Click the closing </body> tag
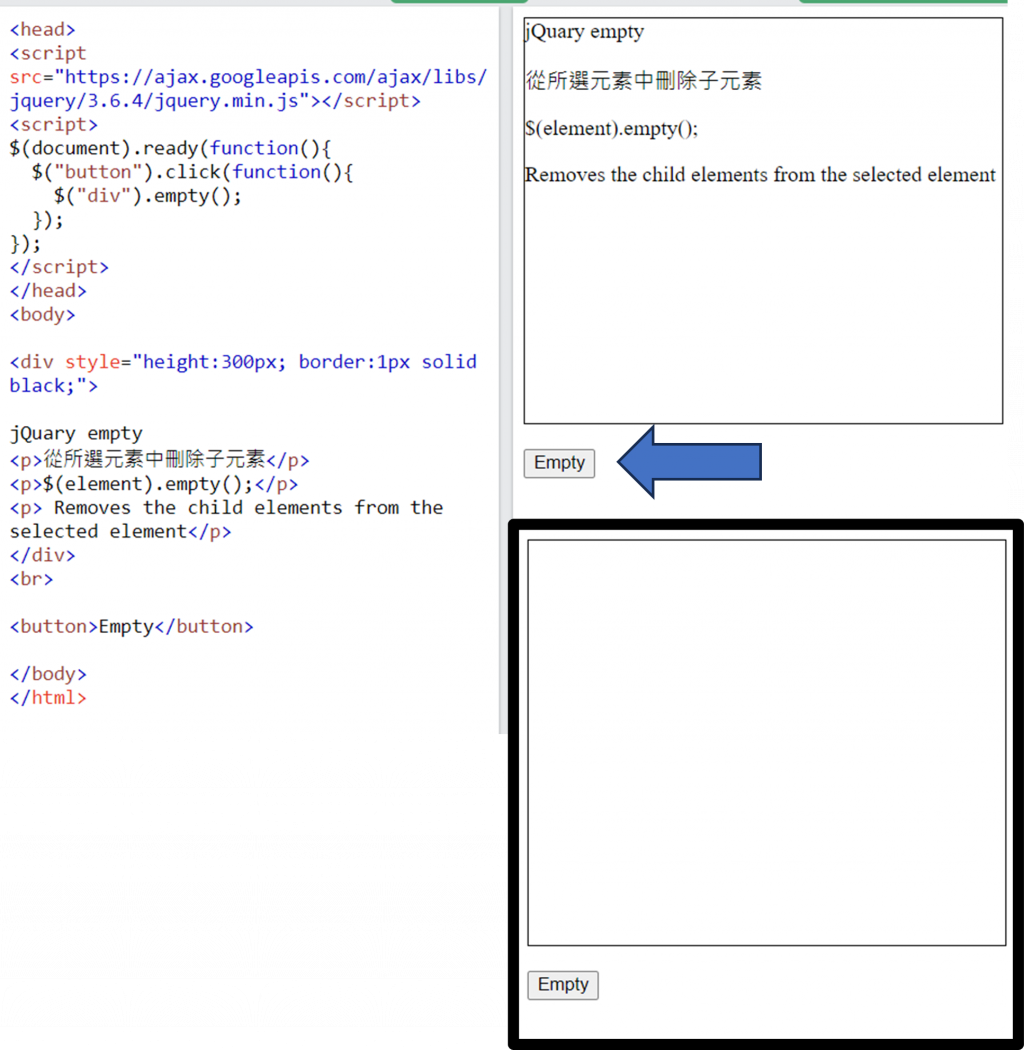Viewport: 1024px width, 1050px height. (x=48, y=674)
